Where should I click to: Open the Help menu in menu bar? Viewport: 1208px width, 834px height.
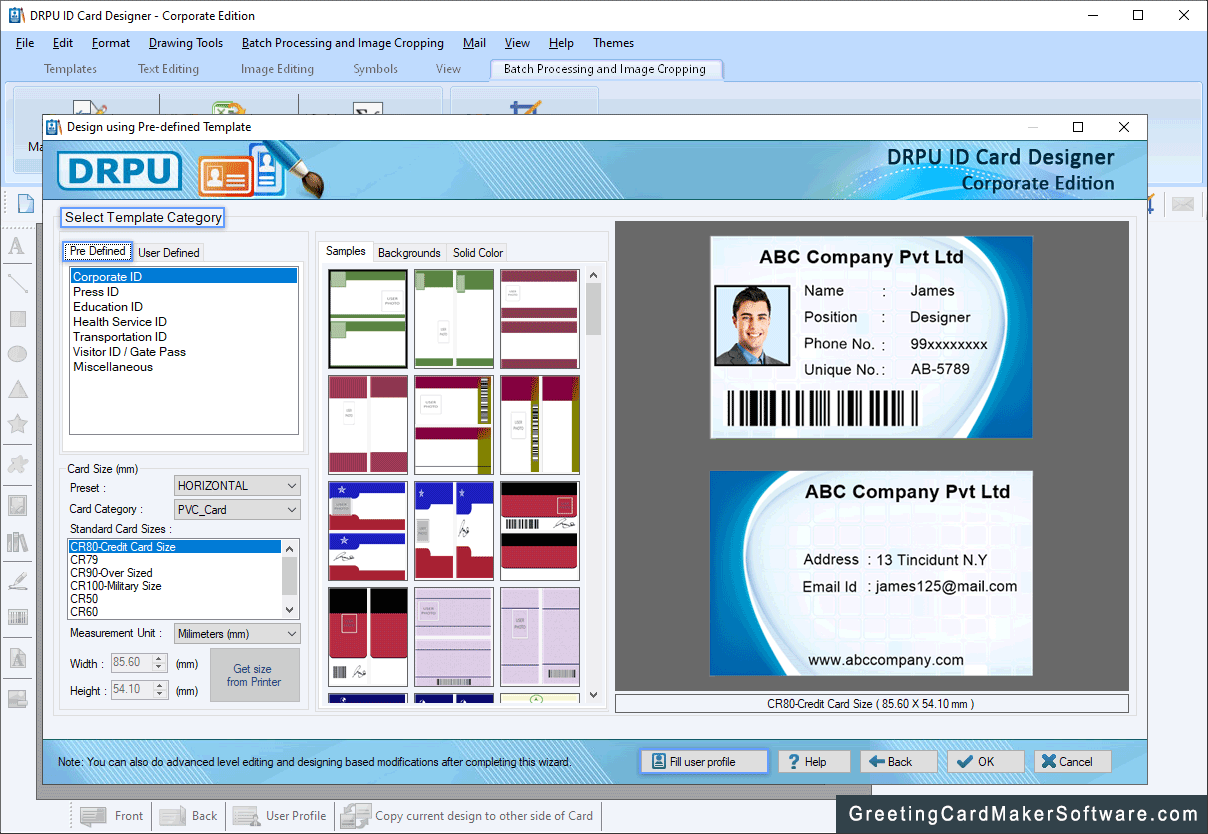click(x=561, y=43)
